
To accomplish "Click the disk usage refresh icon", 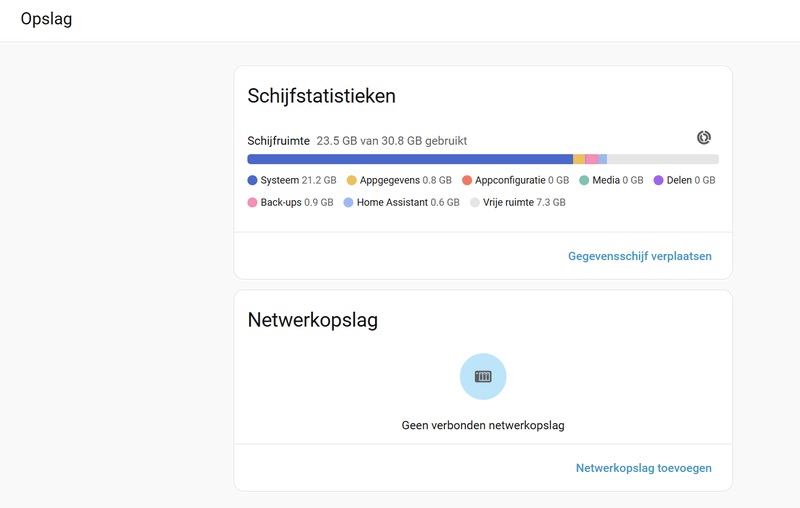I will [704, 137].
